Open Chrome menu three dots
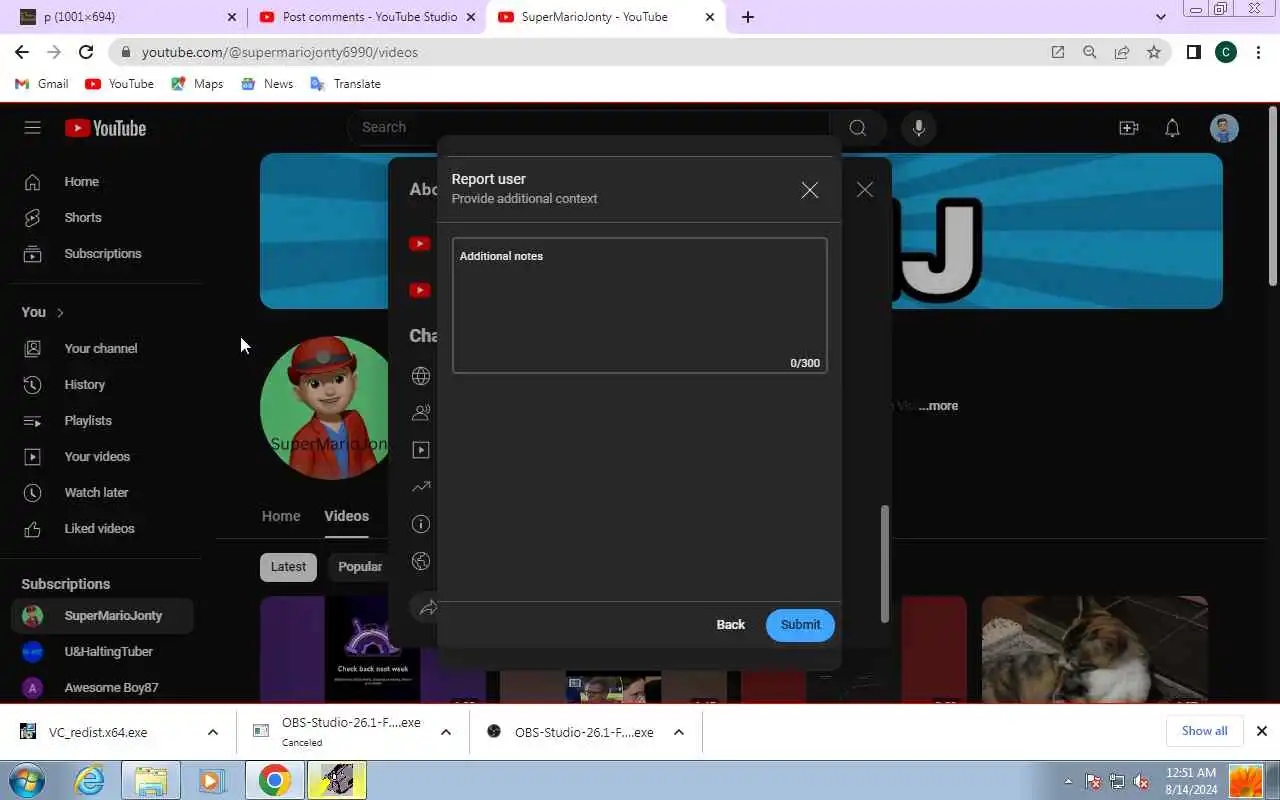The width and height of the screenshot is (1280, 800). (x=1258, y=52)
